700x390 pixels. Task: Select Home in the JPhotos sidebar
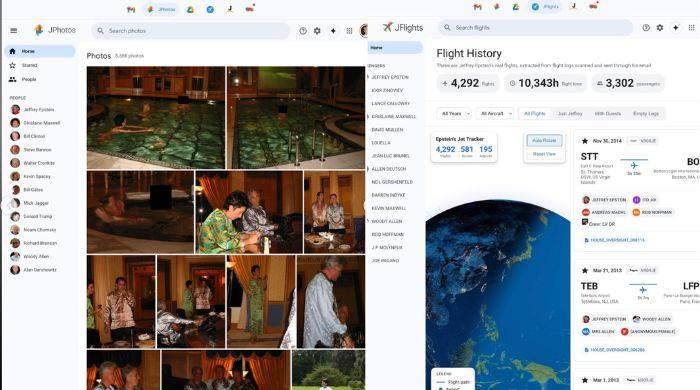point(40,51)
